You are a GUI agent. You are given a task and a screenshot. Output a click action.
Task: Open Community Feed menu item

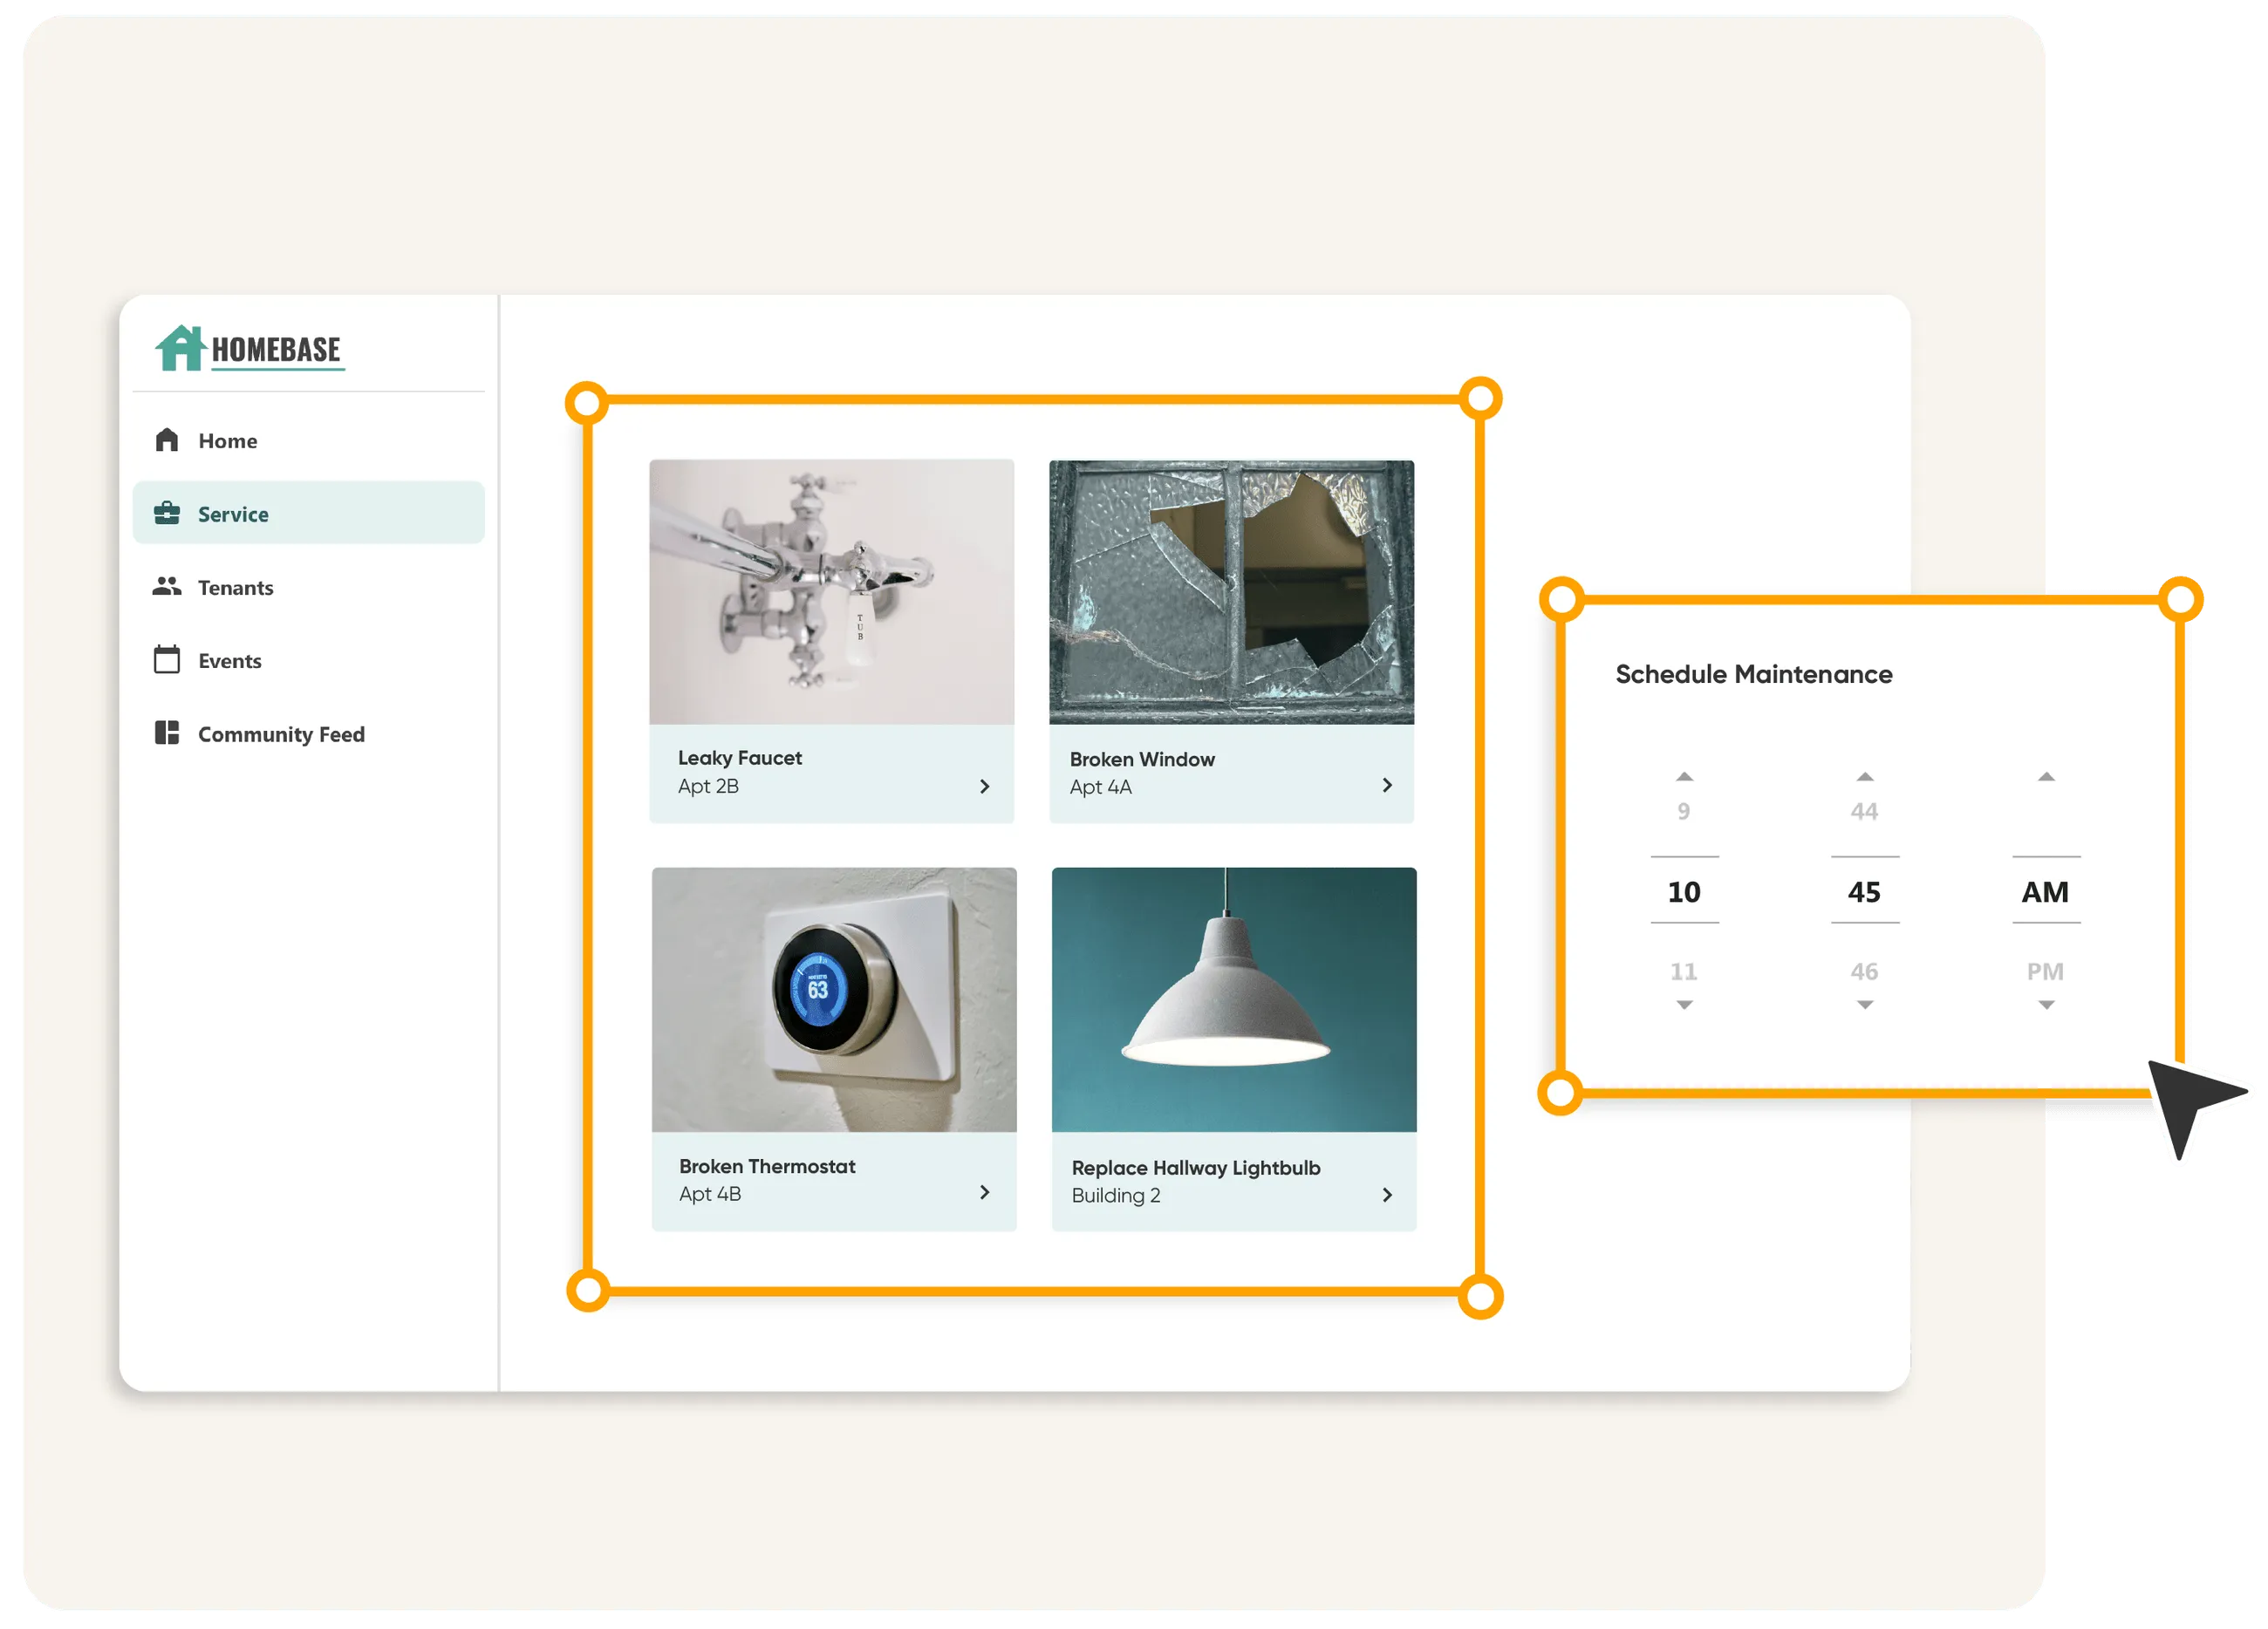point(281,734)
